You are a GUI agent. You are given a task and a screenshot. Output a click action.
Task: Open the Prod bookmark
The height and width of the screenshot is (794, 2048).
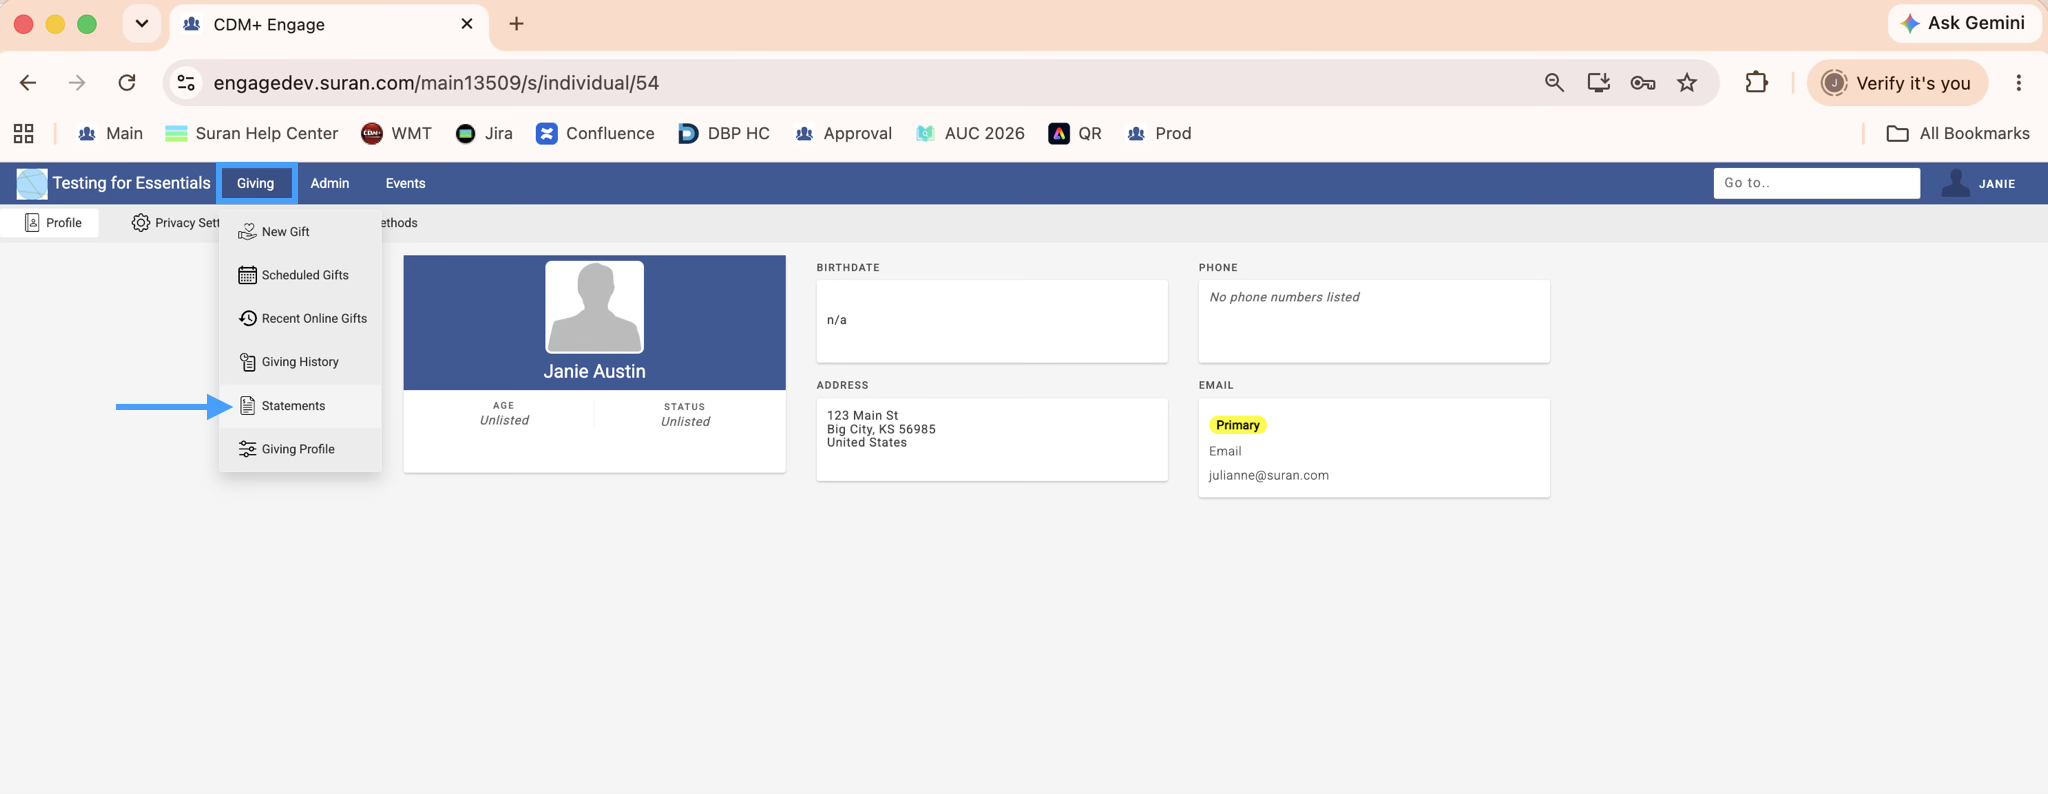(x=1159, y=134)
